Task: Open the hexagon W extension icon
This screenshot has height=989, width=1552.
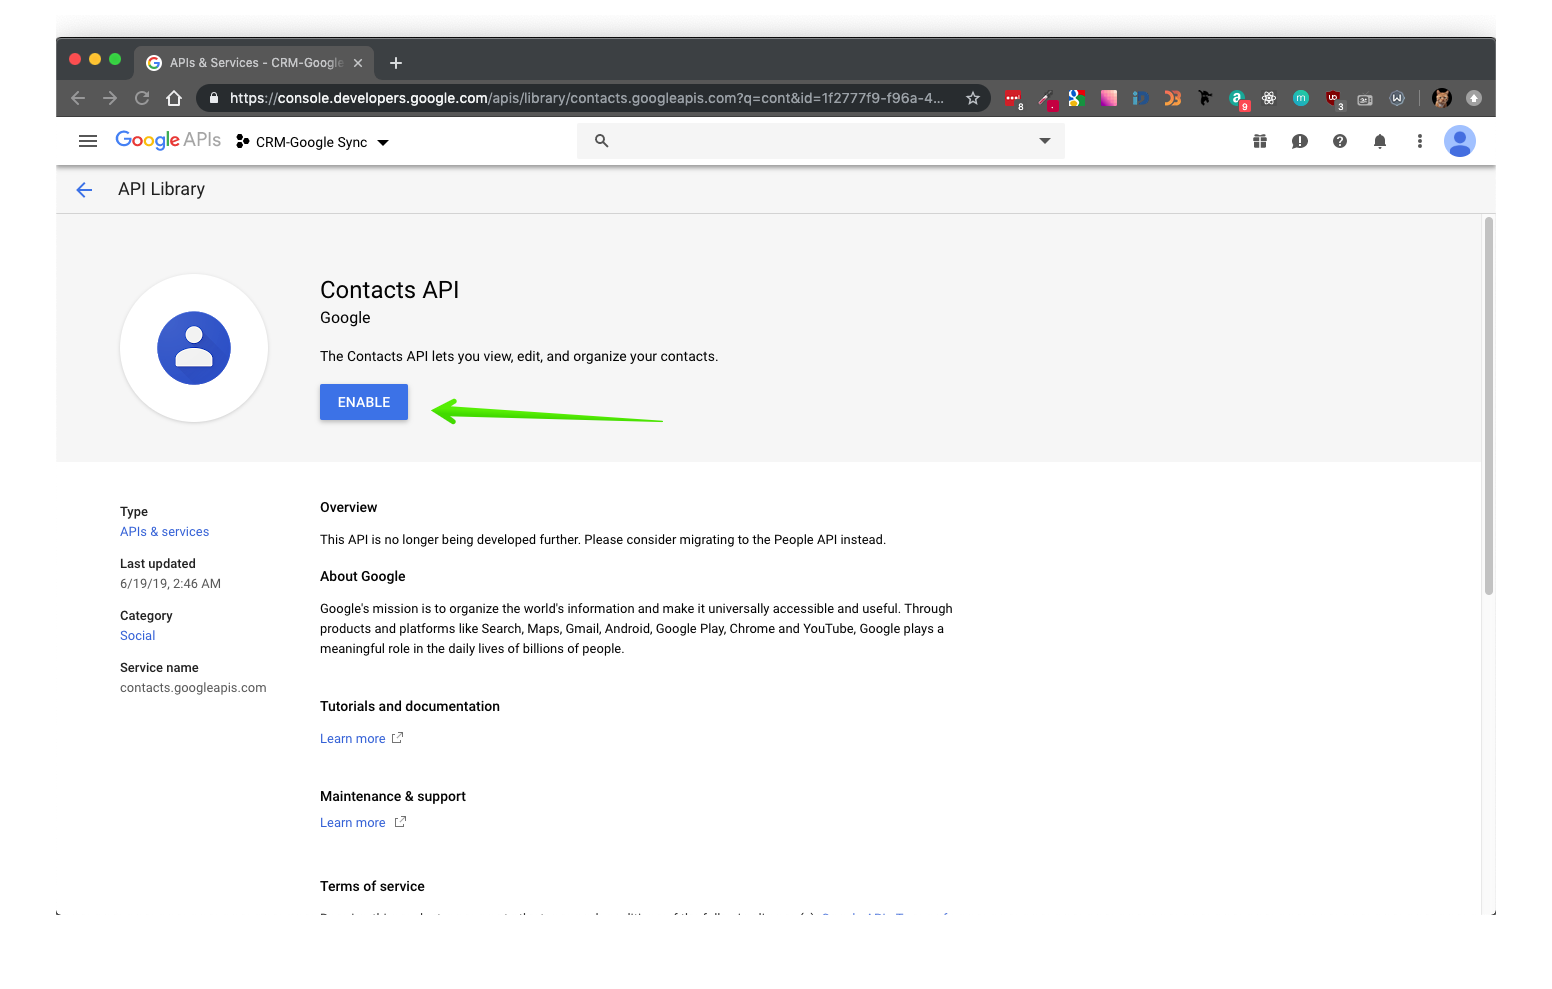Action: pyautogui.click(x=1397, y=98)
